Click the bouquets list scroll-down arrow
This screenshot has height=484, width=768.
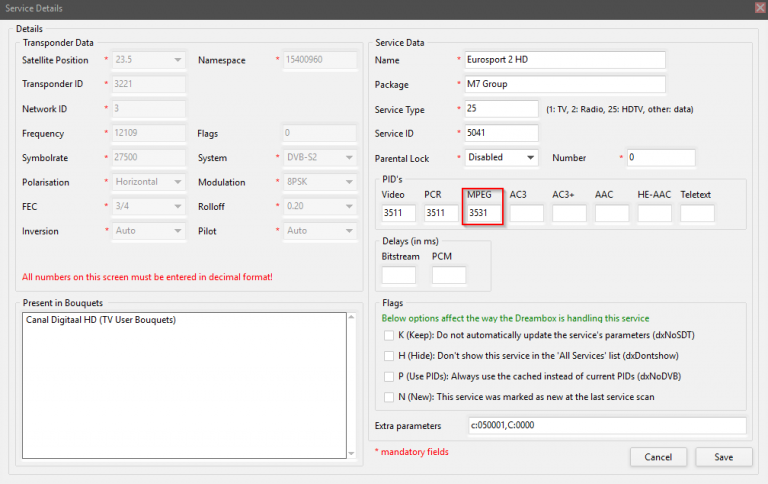pyautogui.click(x=351, y=454)
